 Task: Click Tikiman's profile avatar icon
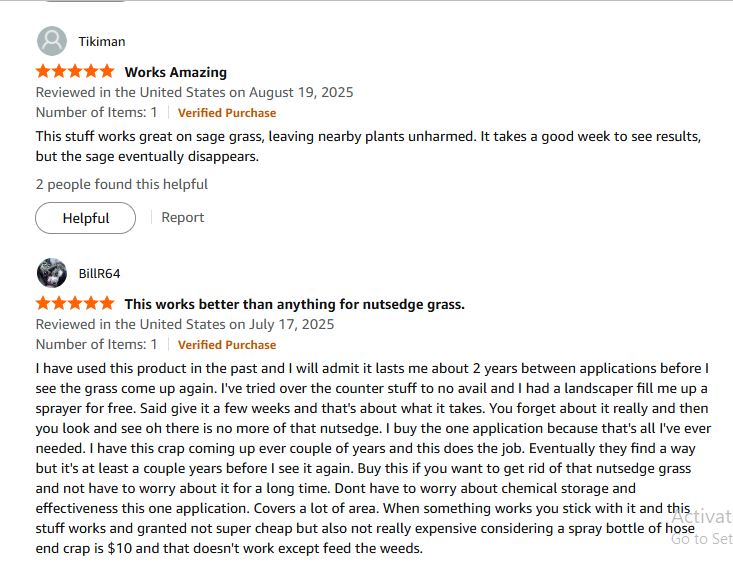52,41
